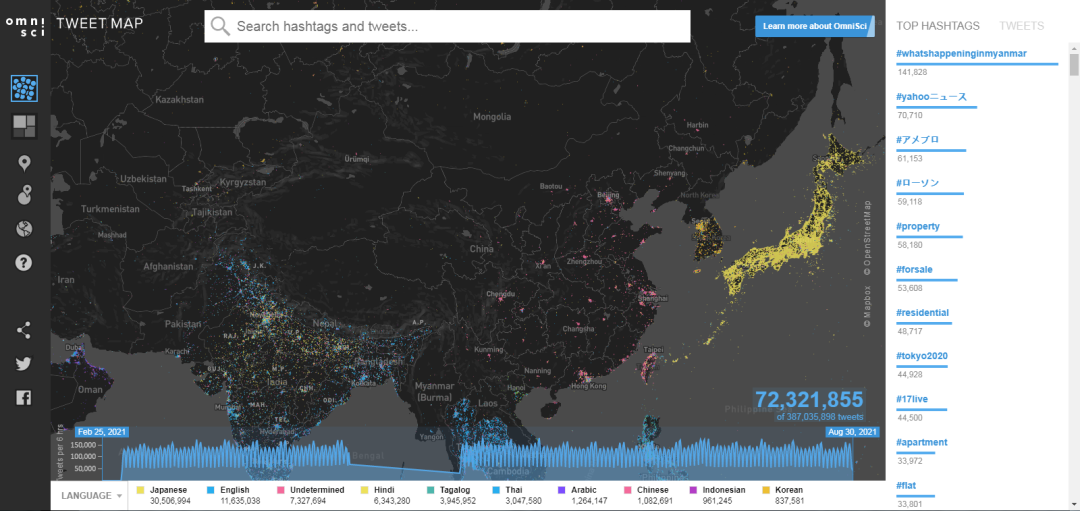The width and height of the screenshot is (1080, 511).
Task: Select hashtag #forsale
Action: (x=915, y=270)
